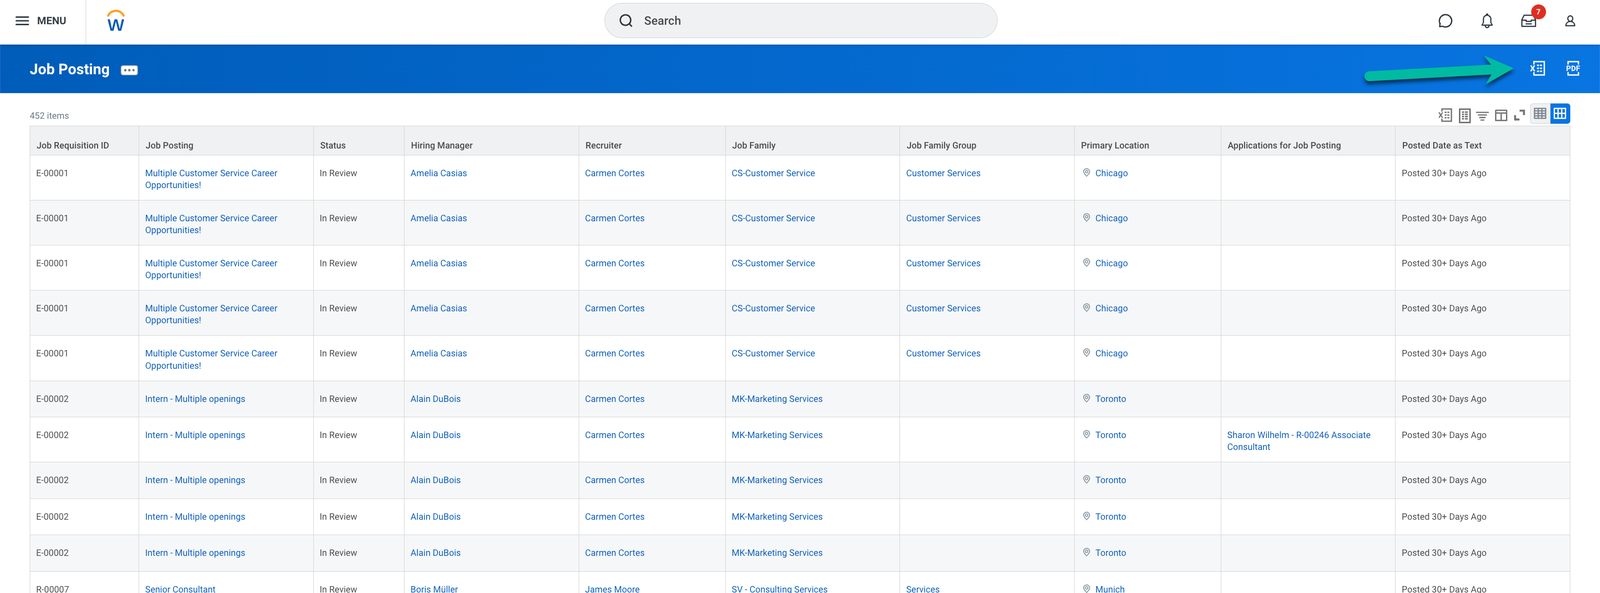The width and height of the screenshot is (1600, 593).
Task: Click the Hiring Manager column header
Action: click(441, 146)
